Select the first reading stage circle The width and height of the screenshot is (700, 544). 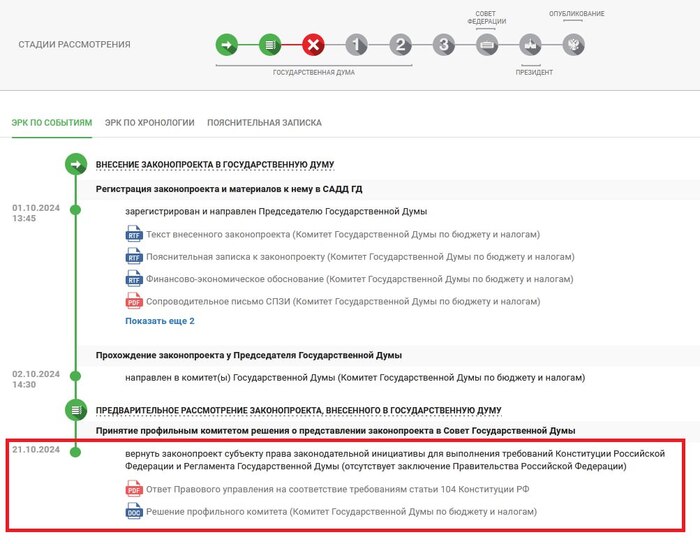[x=357, y=45]
